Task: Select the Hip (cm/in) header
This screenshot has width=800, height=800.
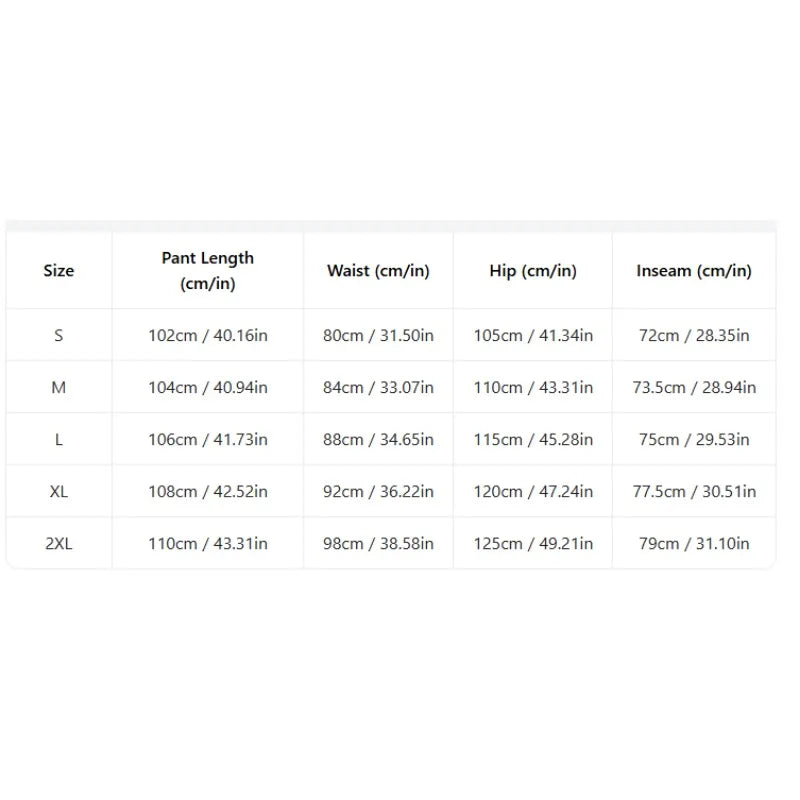Action: (x=533, y=271)
